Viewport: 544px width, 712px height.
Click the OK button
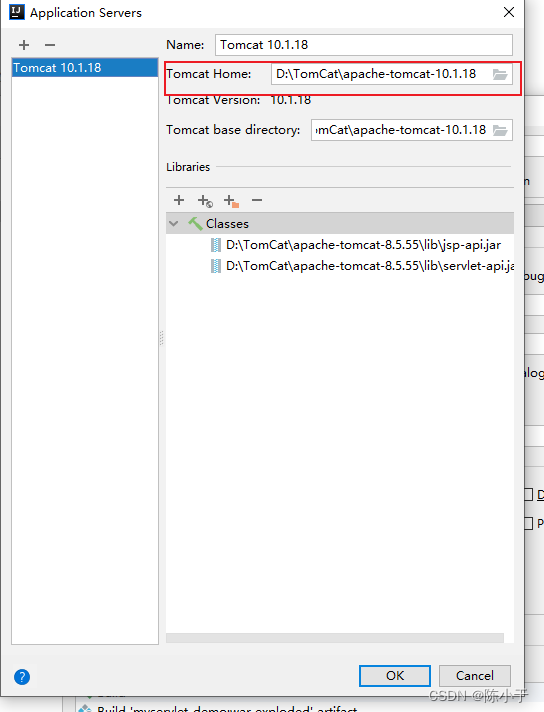pyautogui.click(x=395, y=676)
